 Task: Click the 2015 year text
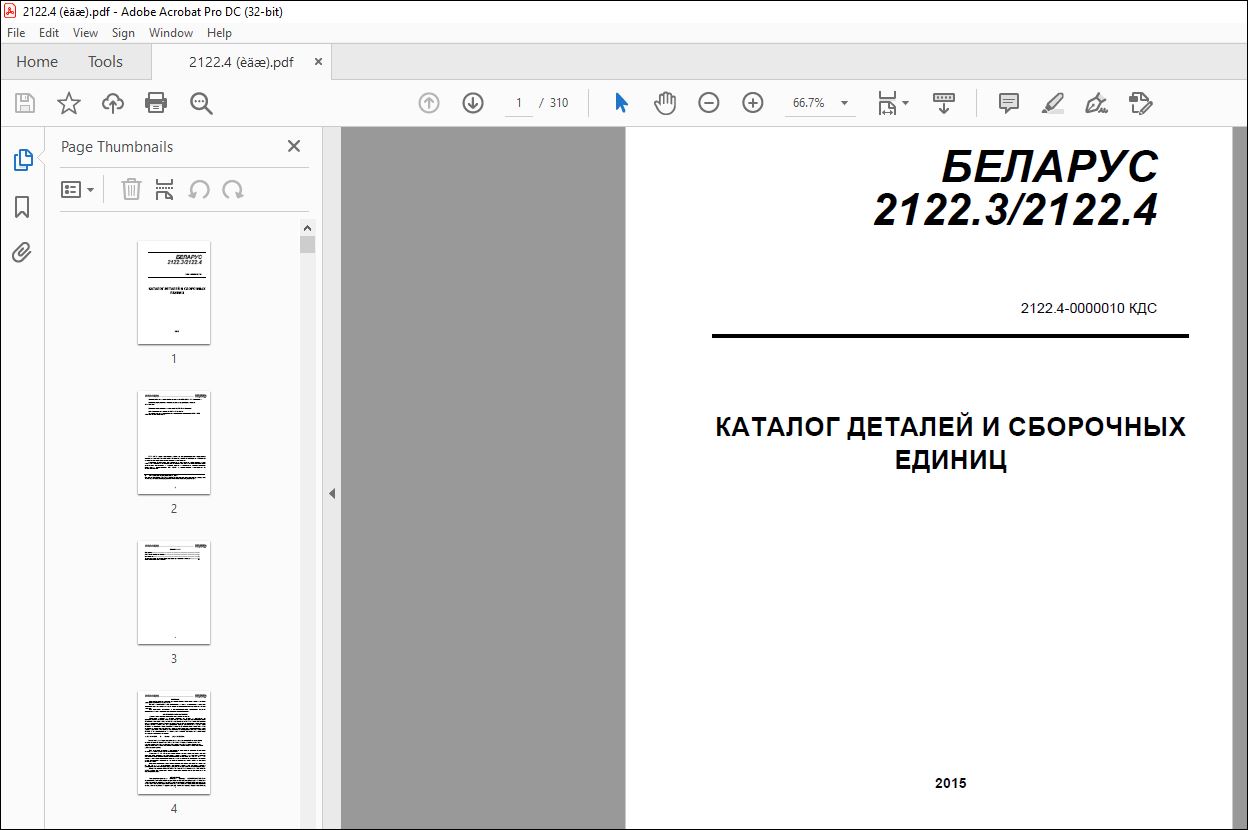[951, 783]
